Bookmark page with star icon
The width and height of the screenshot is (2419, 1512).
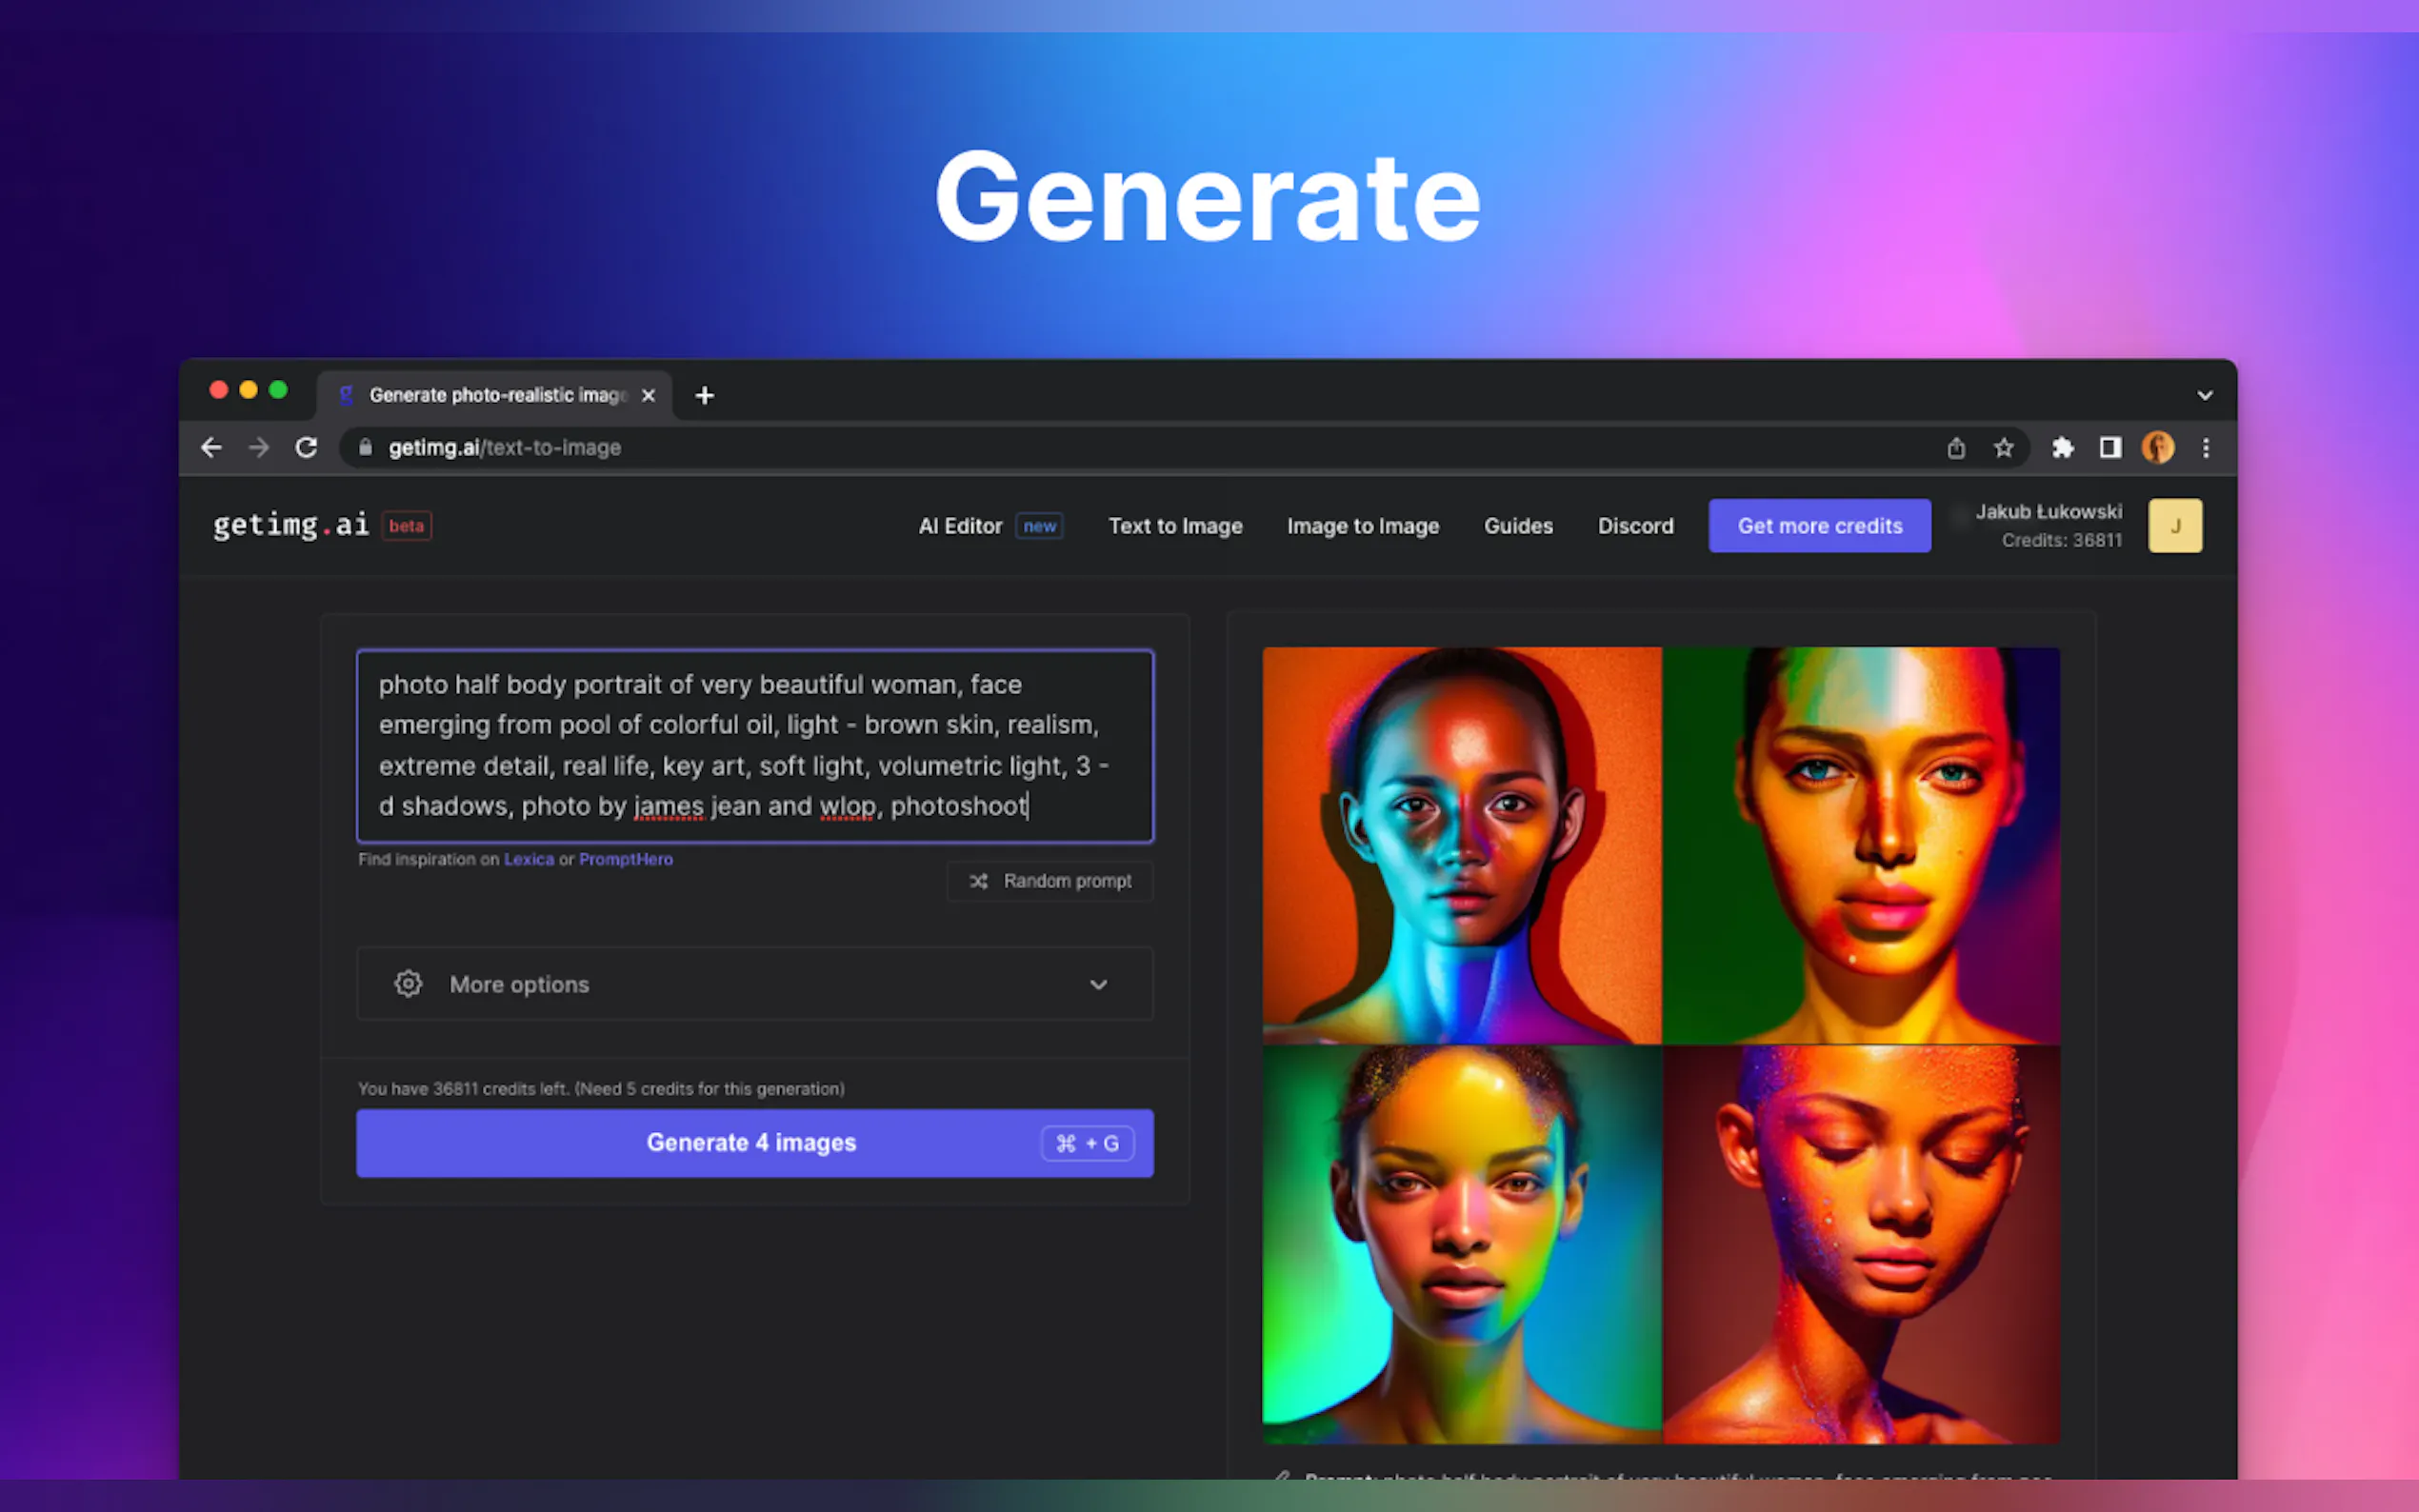[2003, 448]
